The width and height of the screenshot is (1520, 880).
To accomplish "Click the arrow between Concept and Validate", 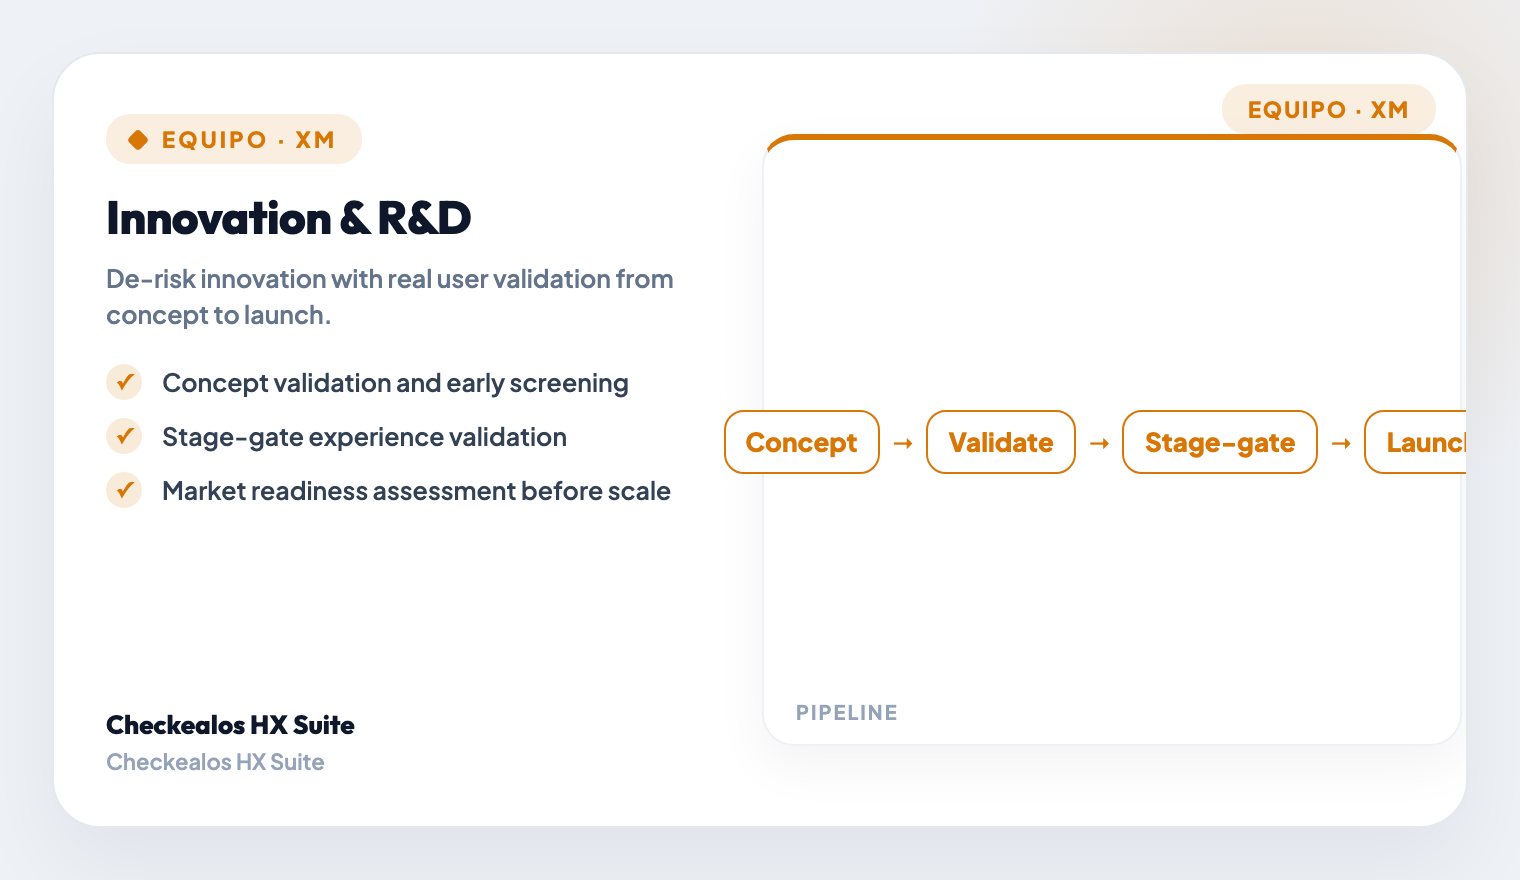I will pyautogui.click(x=903, y=443).
